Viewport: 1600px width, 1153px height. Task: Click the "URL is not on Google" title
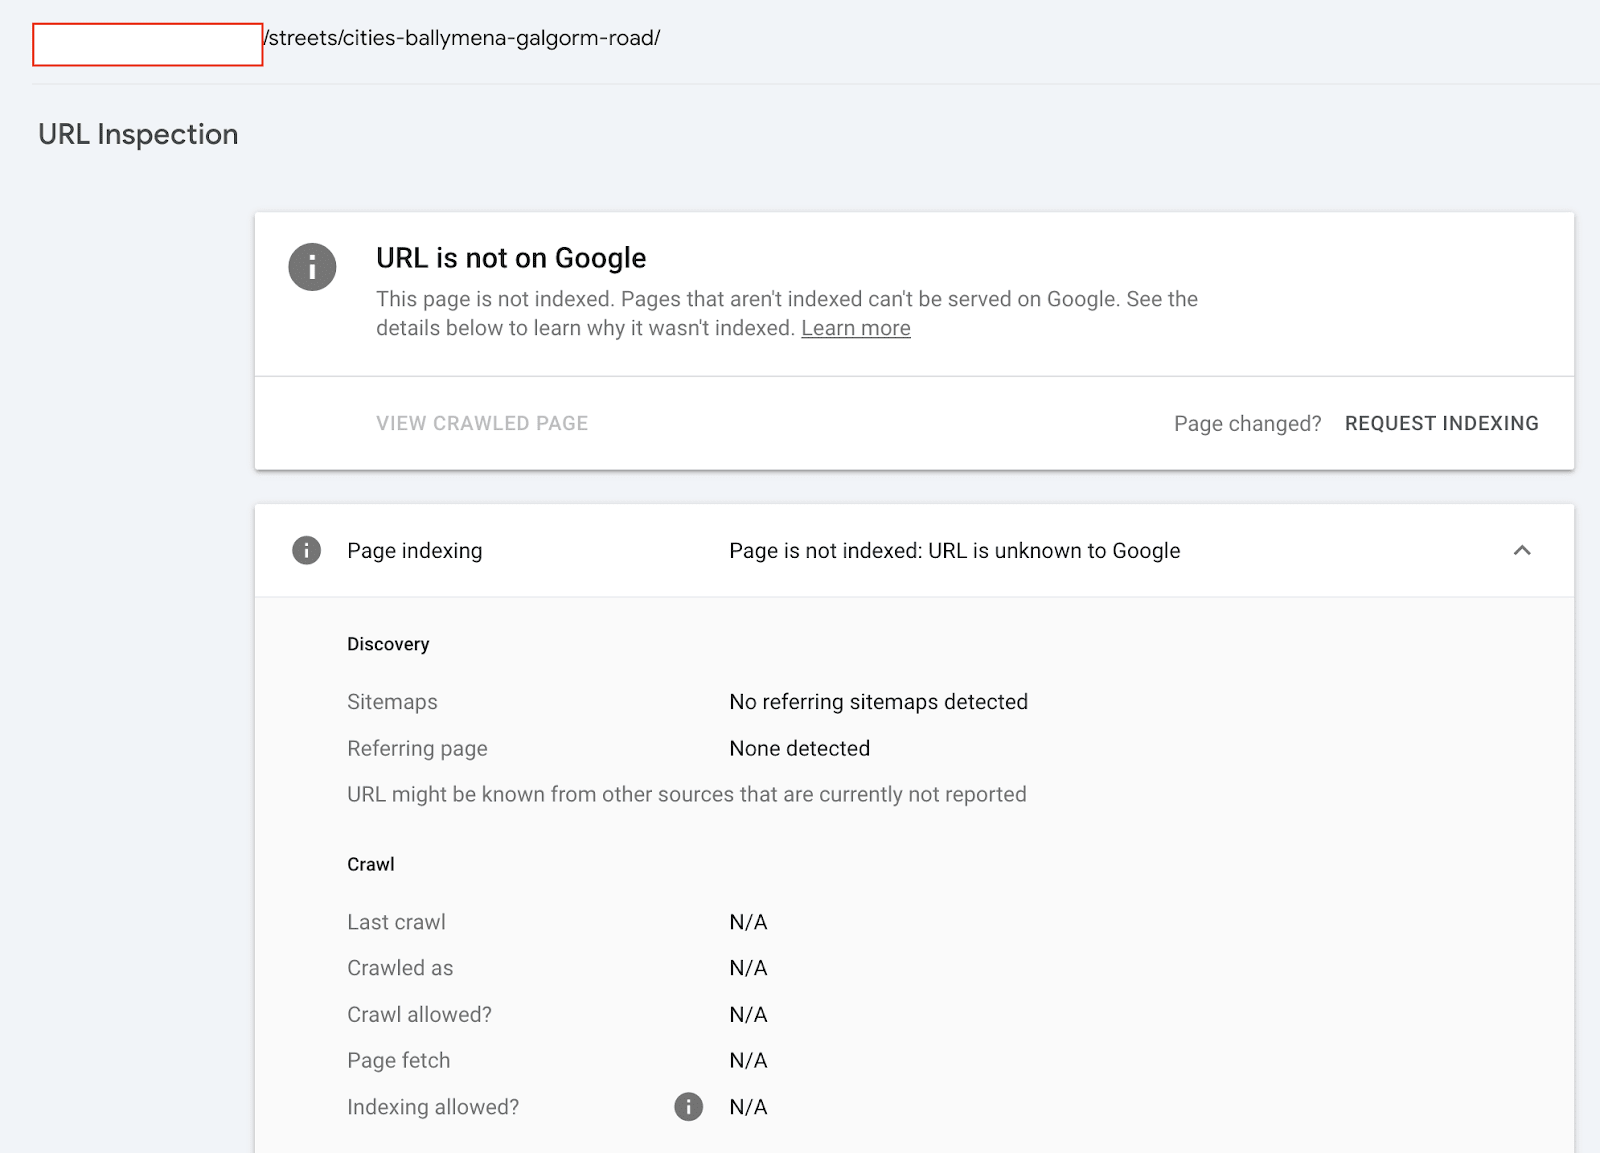click(511, 258)
